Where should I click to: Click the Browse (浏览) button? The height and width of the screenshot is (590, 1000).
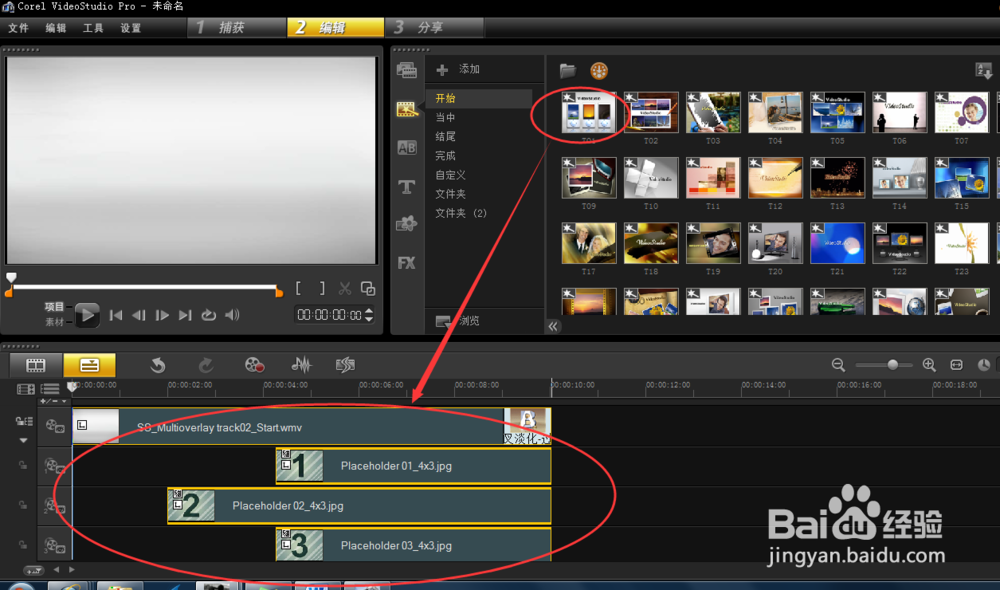click(x=458, y=321)
